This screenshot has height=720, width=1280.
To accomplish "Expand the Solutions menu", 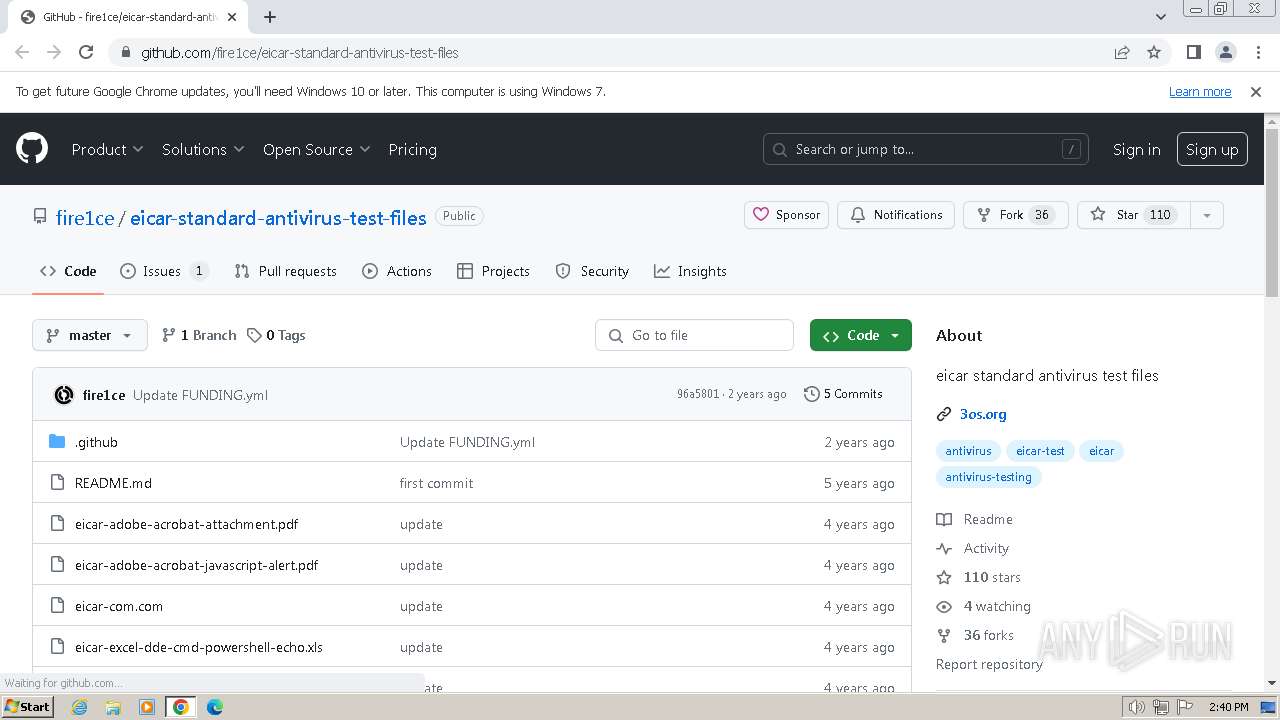I will click(203, 149).
